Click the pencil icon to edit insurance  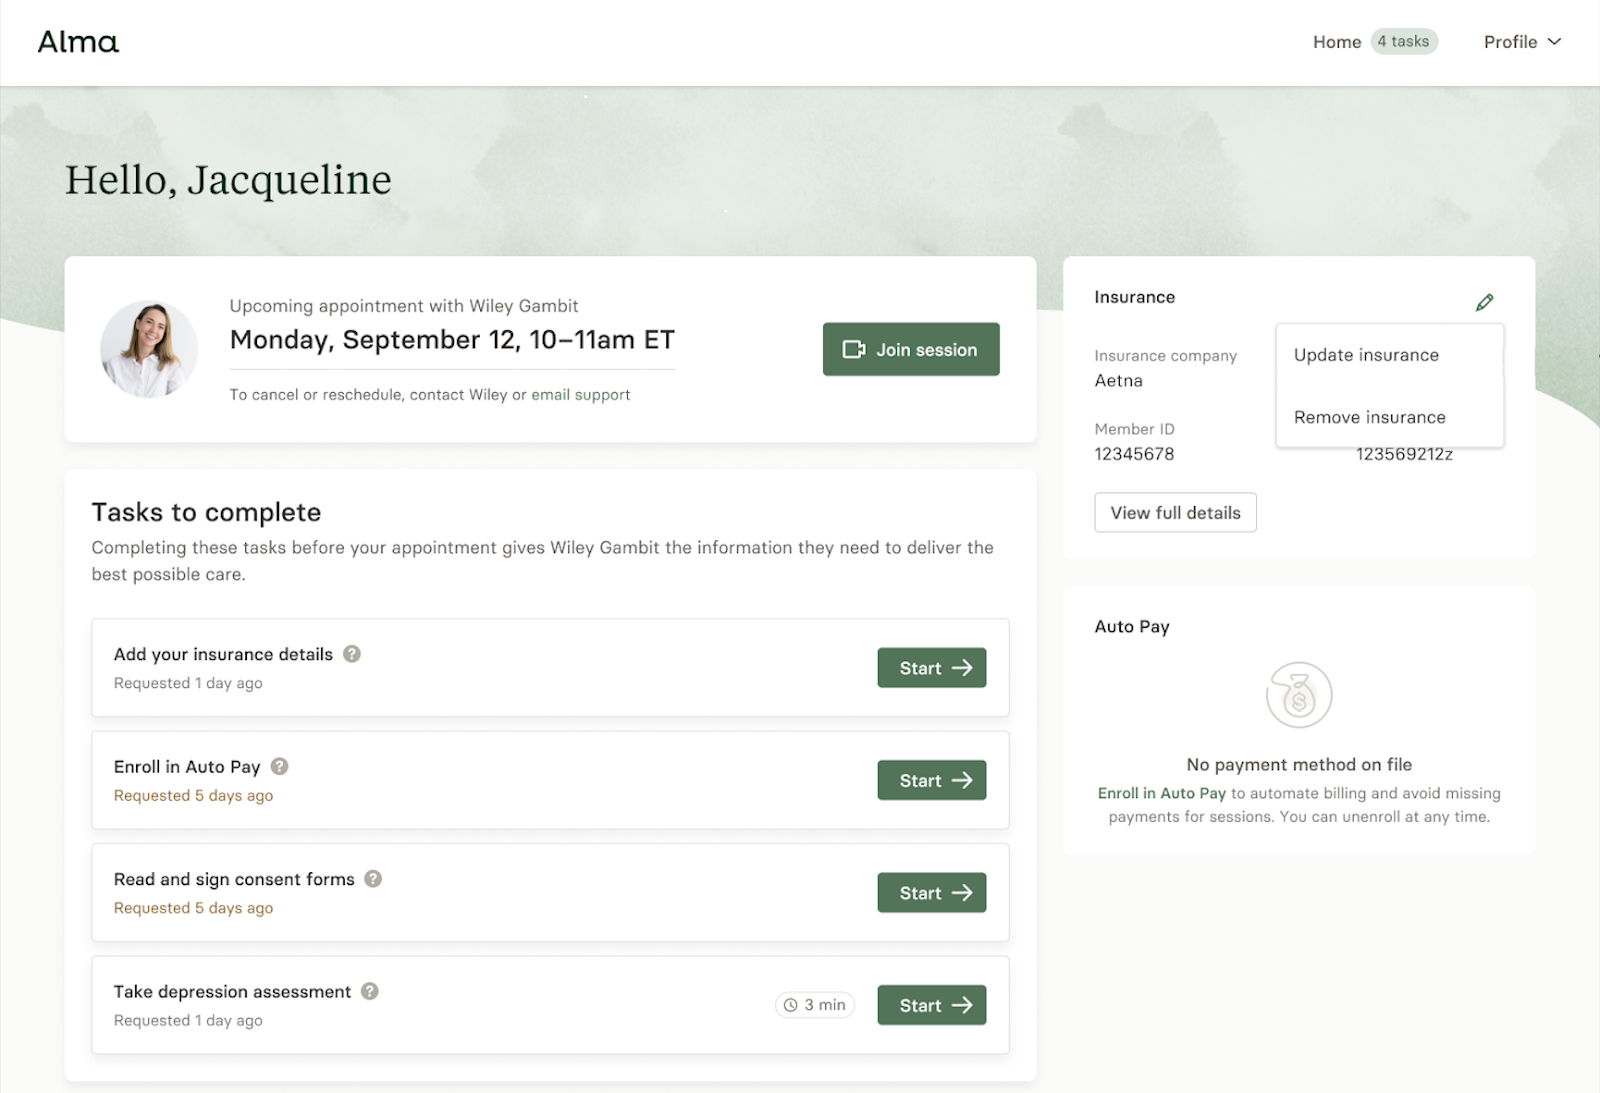(1485, 300)
